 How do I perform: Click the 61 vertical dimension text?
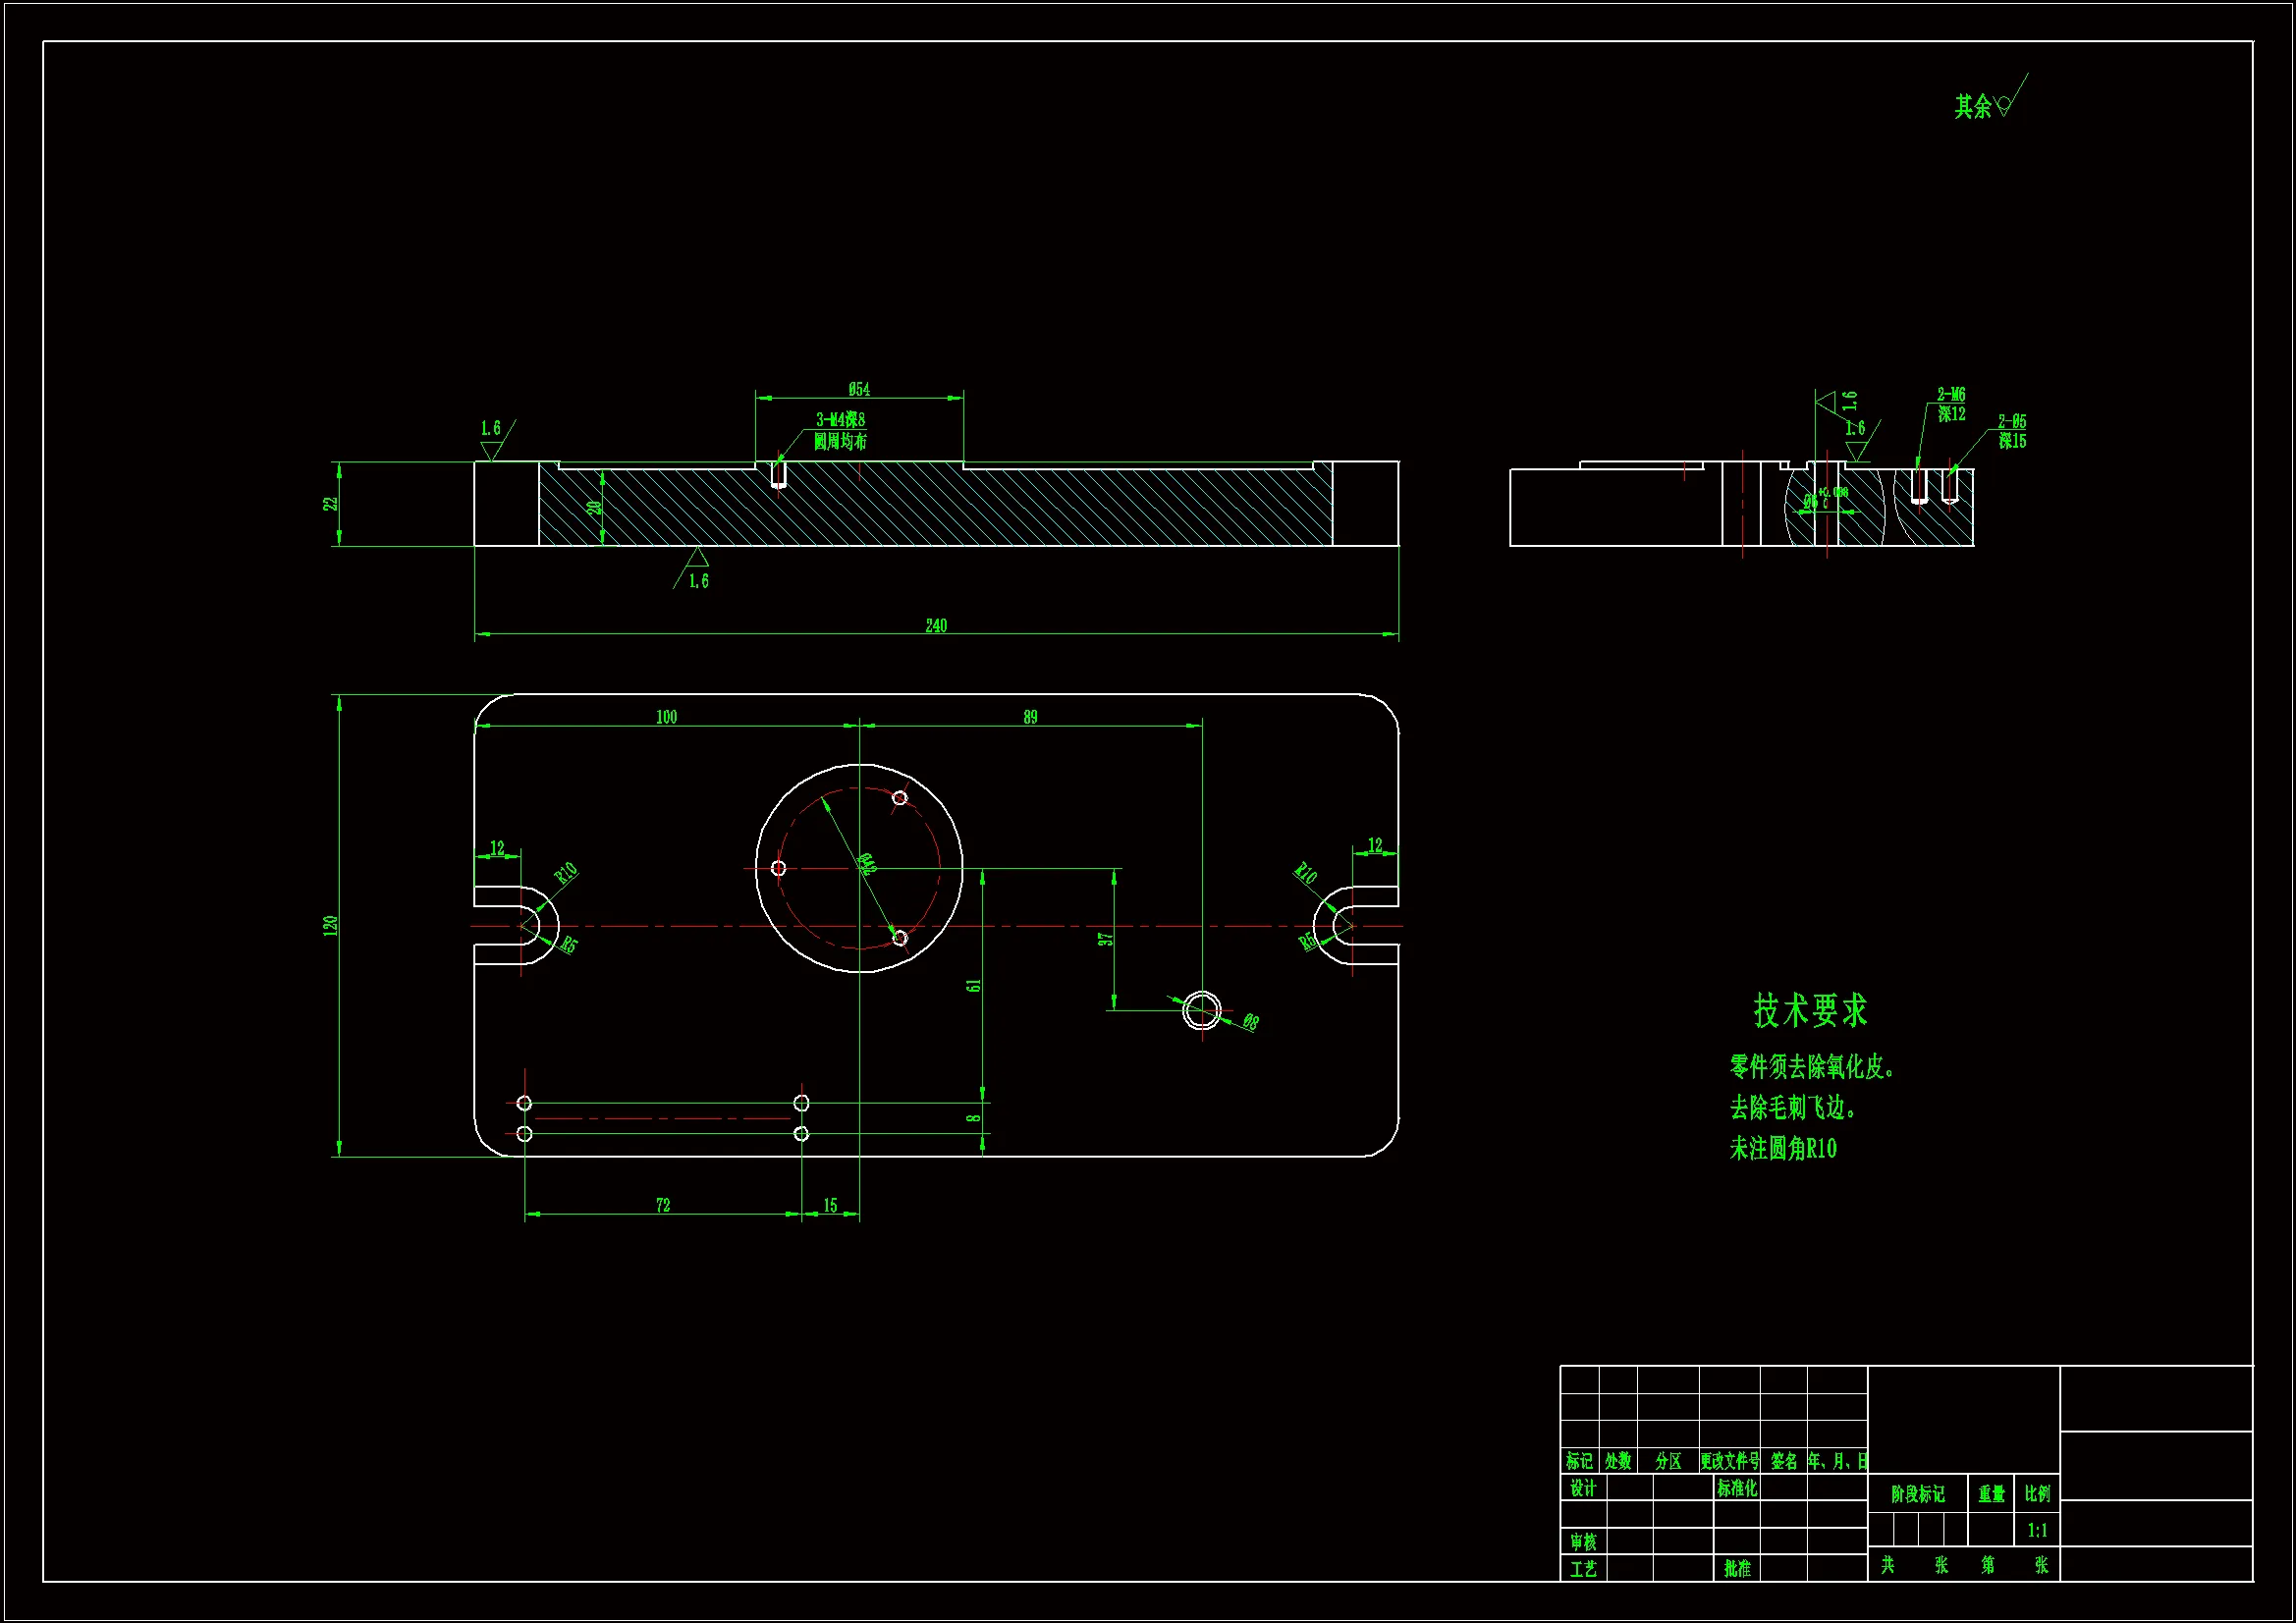[x=974, y=985]
